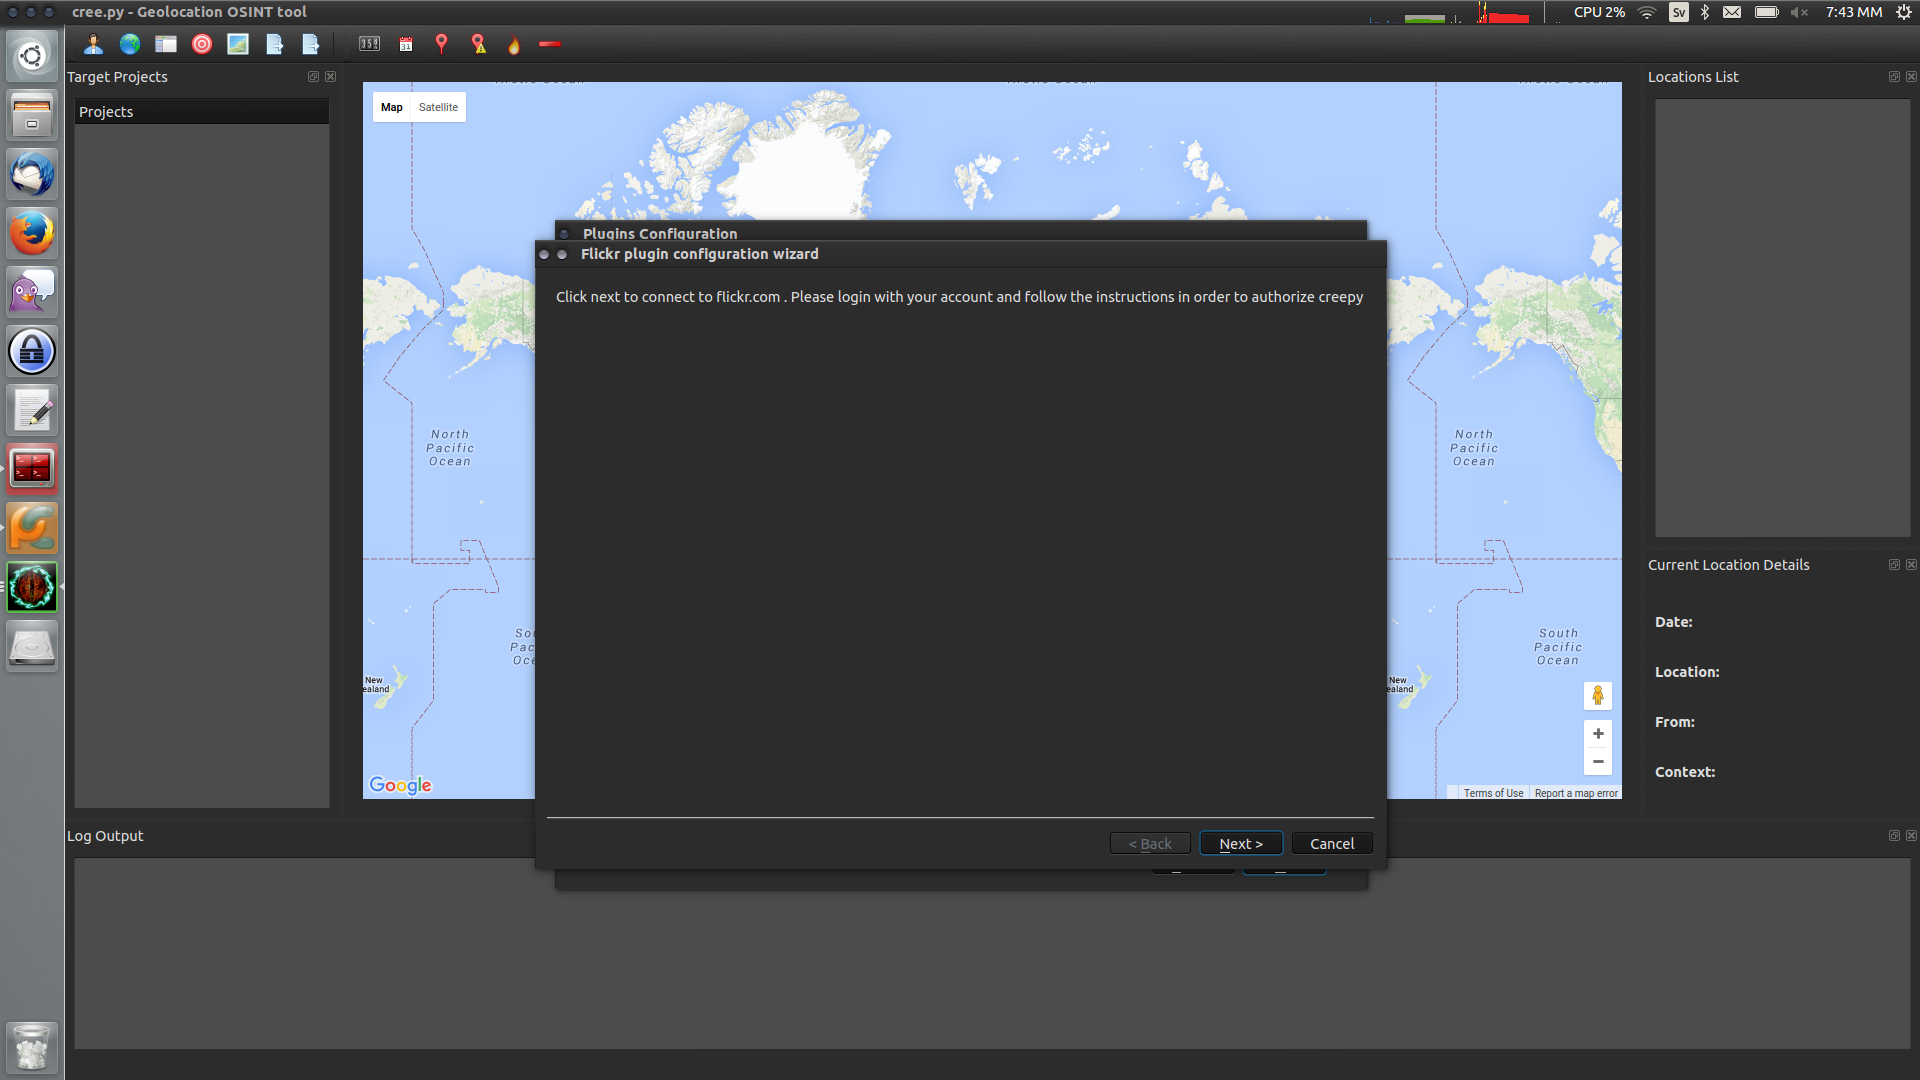Float the Target Projects panel
This screenshot has height=1080, width=1920.
313,77
